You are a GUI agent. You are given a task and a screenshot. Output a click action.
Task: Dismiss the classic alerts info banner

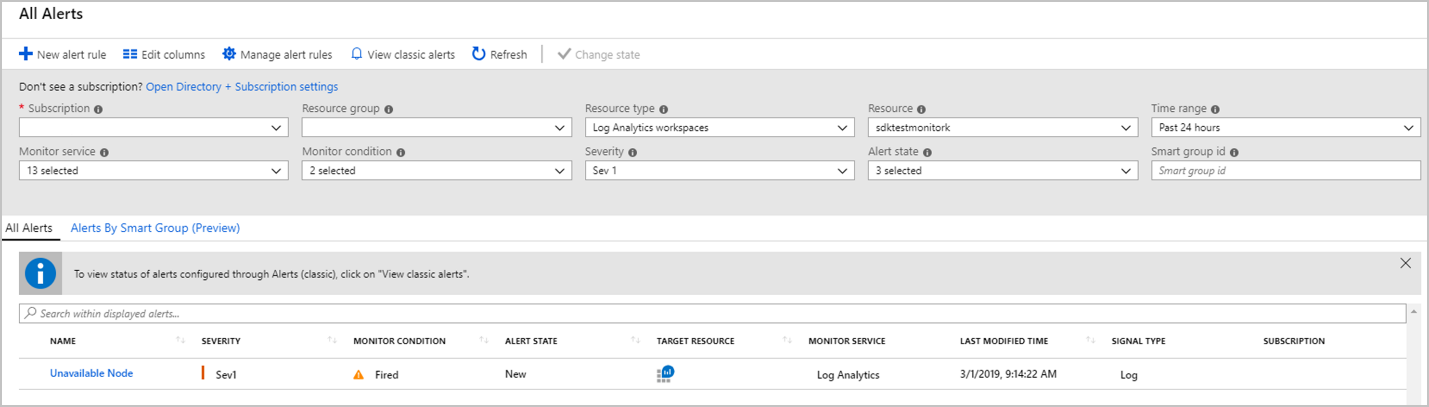[x=1405, y=263]
